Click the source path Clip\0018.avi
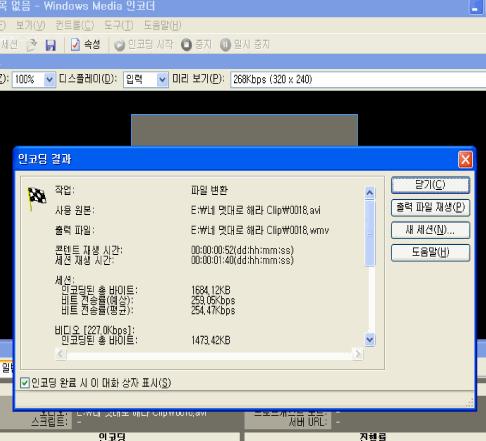 tap(256, 210)
